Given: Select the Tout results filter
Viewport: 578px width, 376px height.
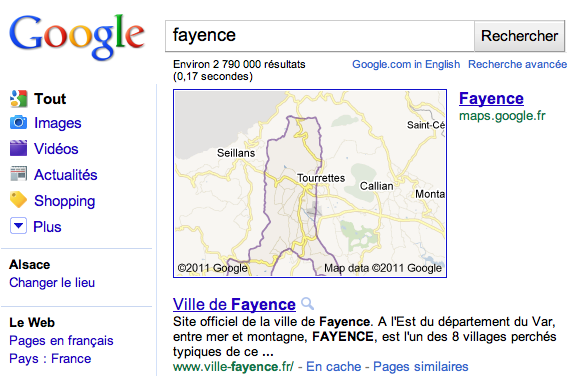Looking at the screenshot, I should [x=50, y=99].
